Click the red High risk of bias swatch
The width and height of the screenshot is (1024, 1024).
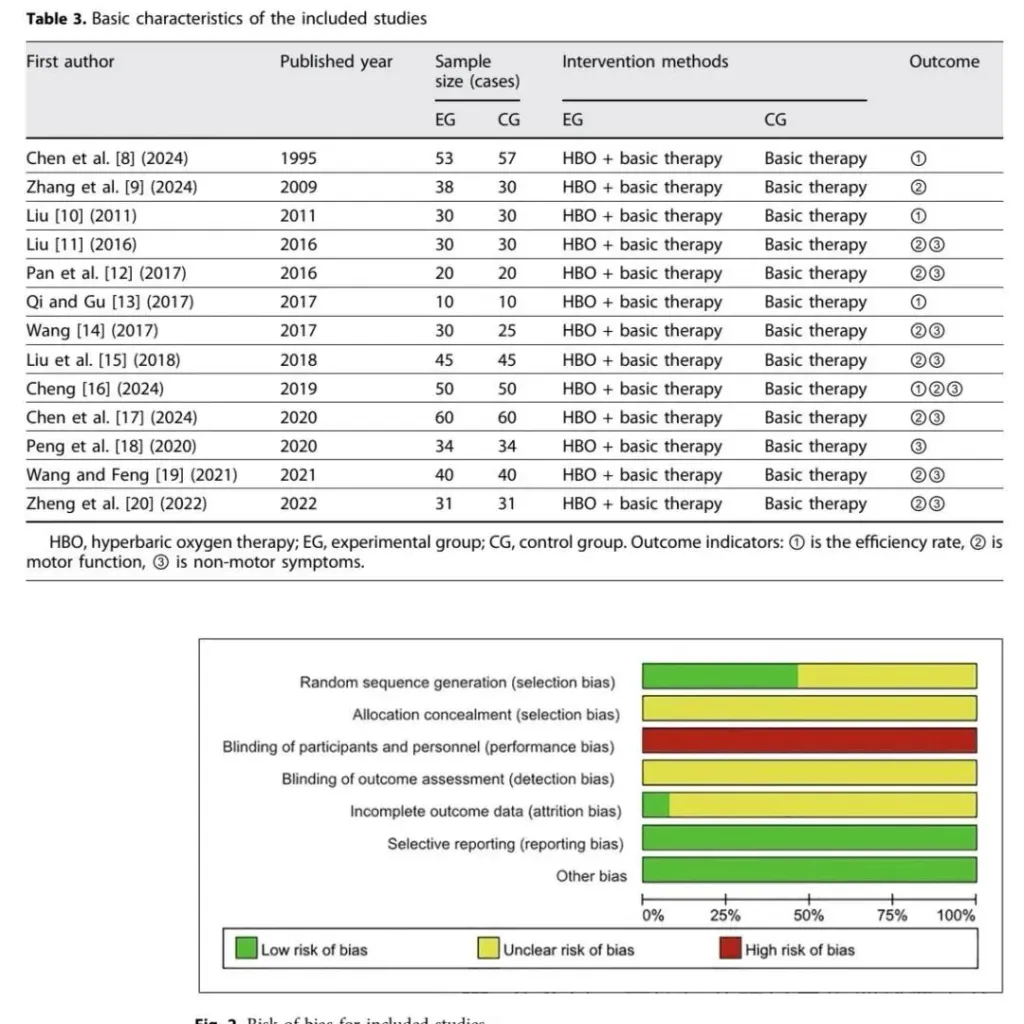[730, 949]
